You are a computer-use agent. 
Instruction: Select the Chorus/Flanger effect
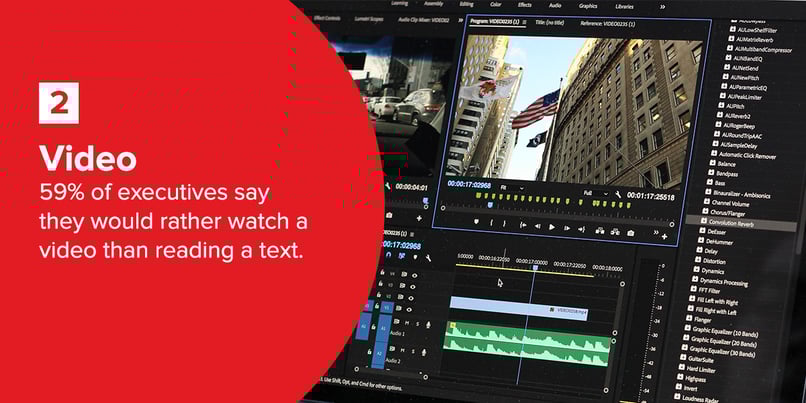point(726,212)
